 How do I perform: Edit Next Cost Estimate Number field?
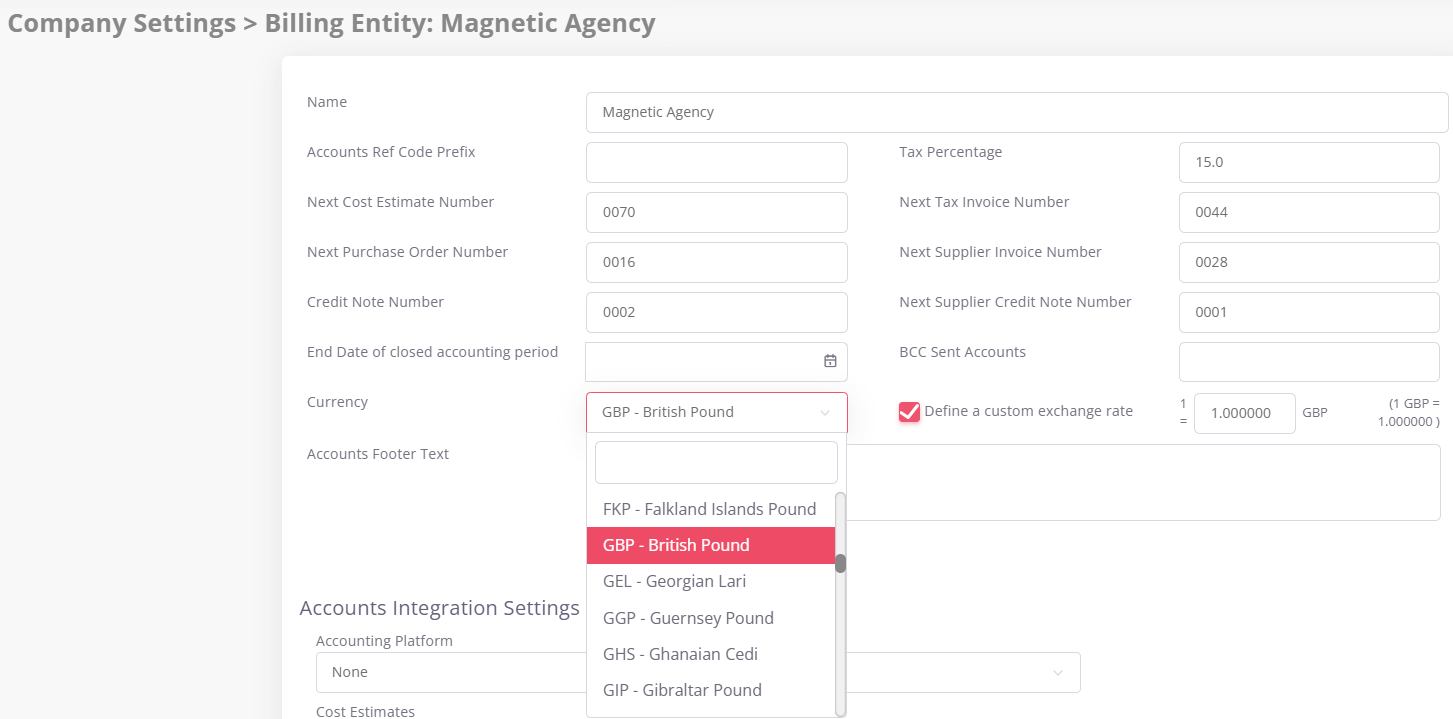pyautogui.click(x=716, y=212)
